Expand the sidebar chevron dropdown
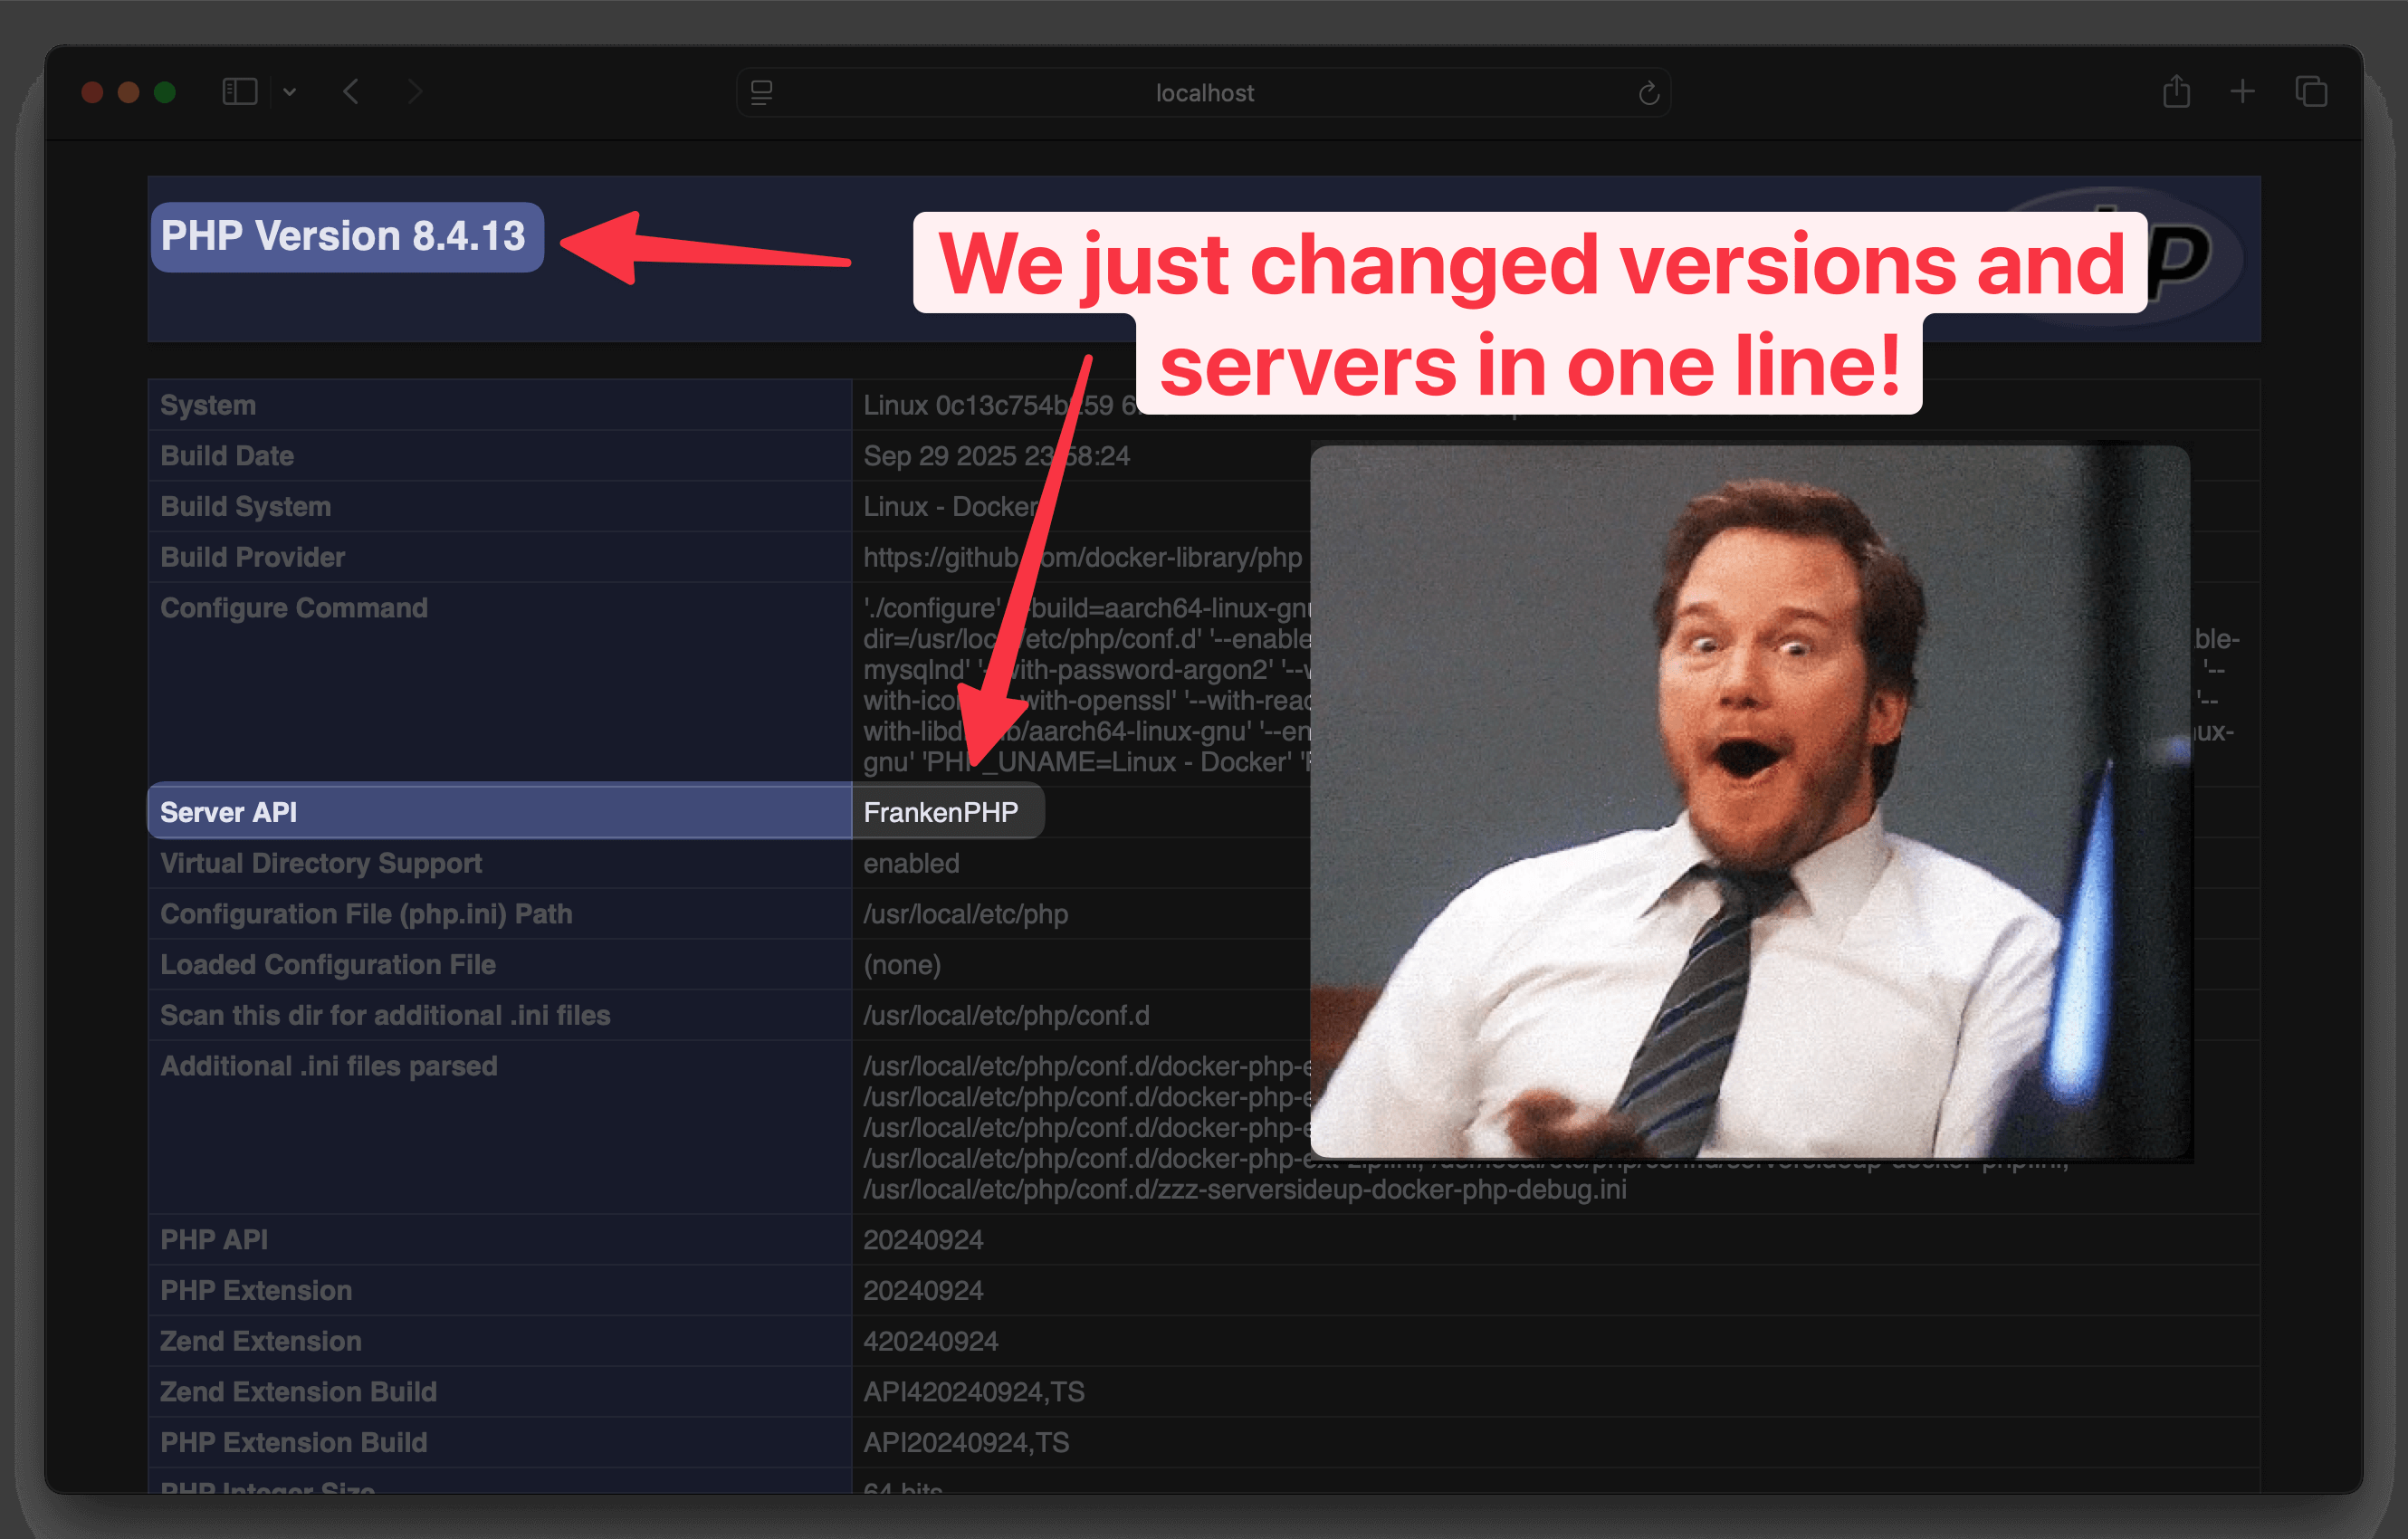This screenshot has width=2408, height=1539. click(x=290, y=92)
